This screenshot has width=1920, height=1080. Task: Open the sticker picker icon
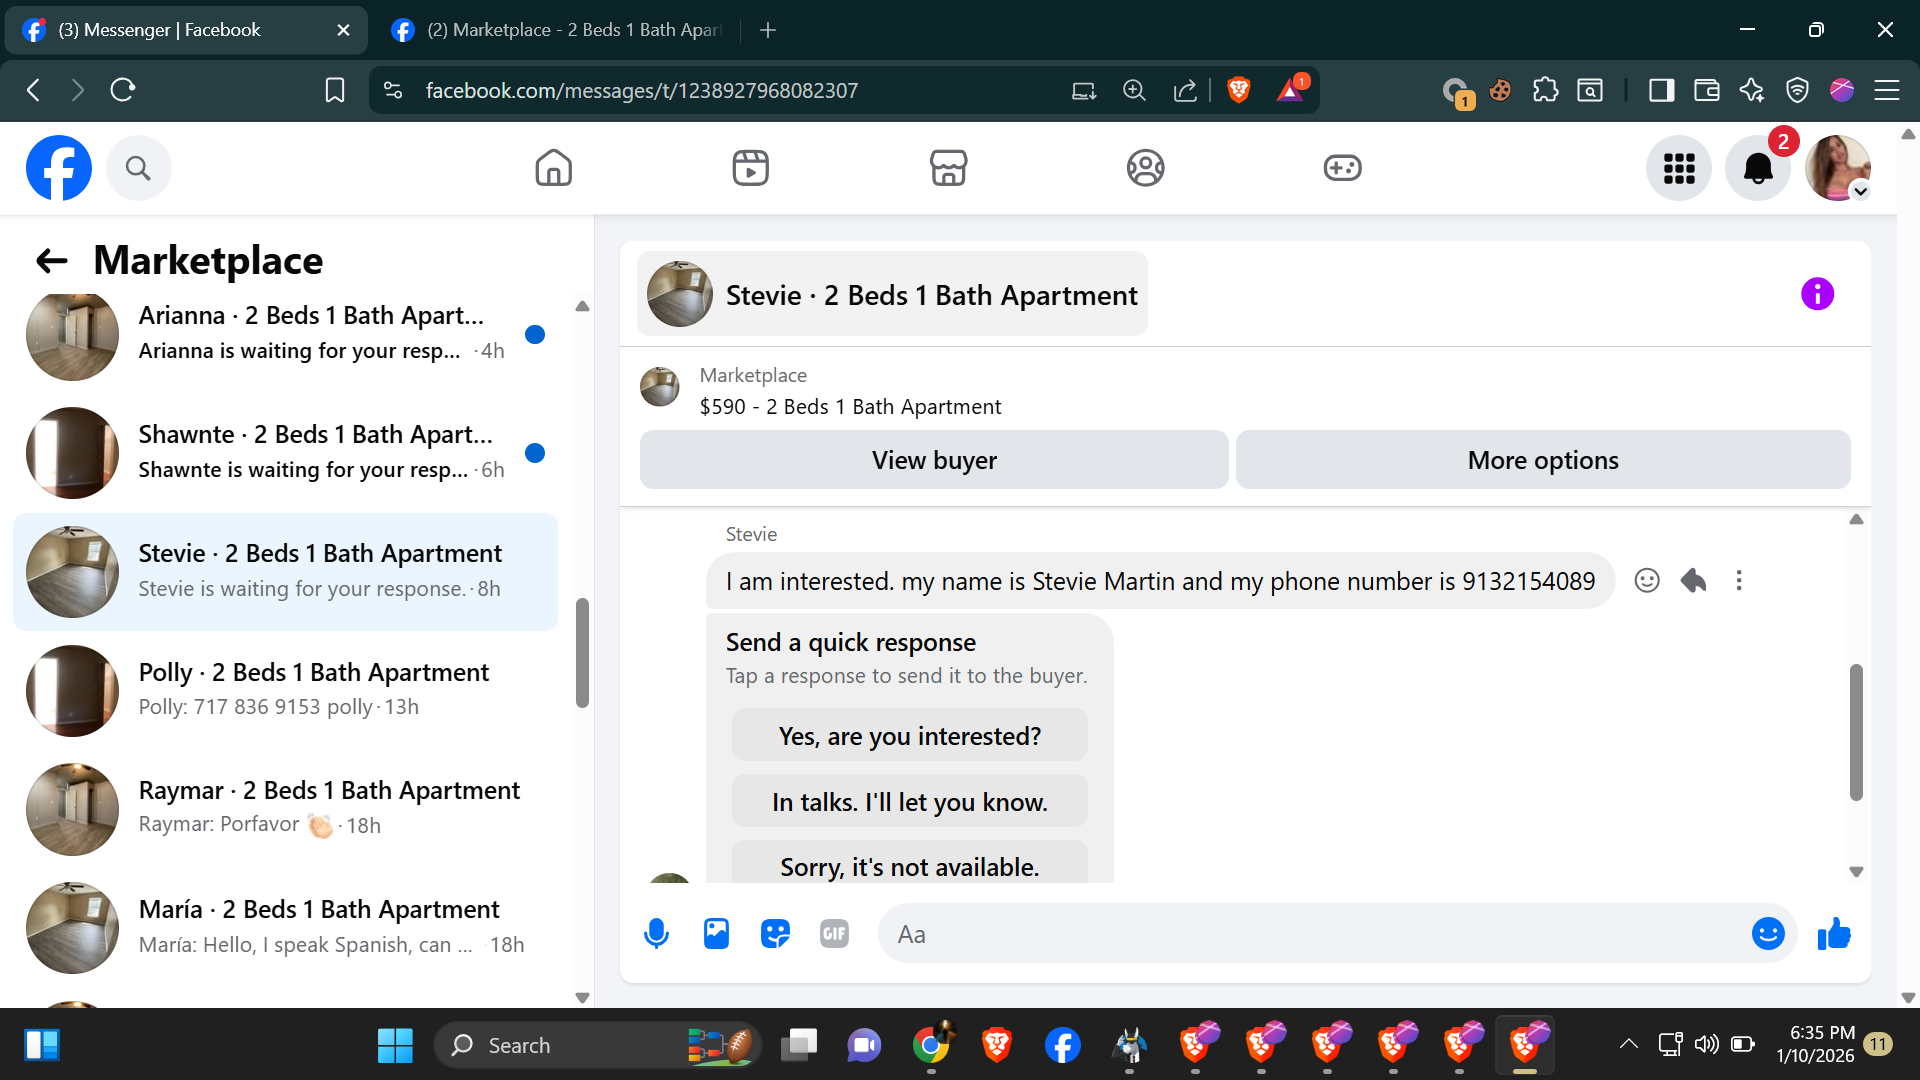(x=775, y=934)
